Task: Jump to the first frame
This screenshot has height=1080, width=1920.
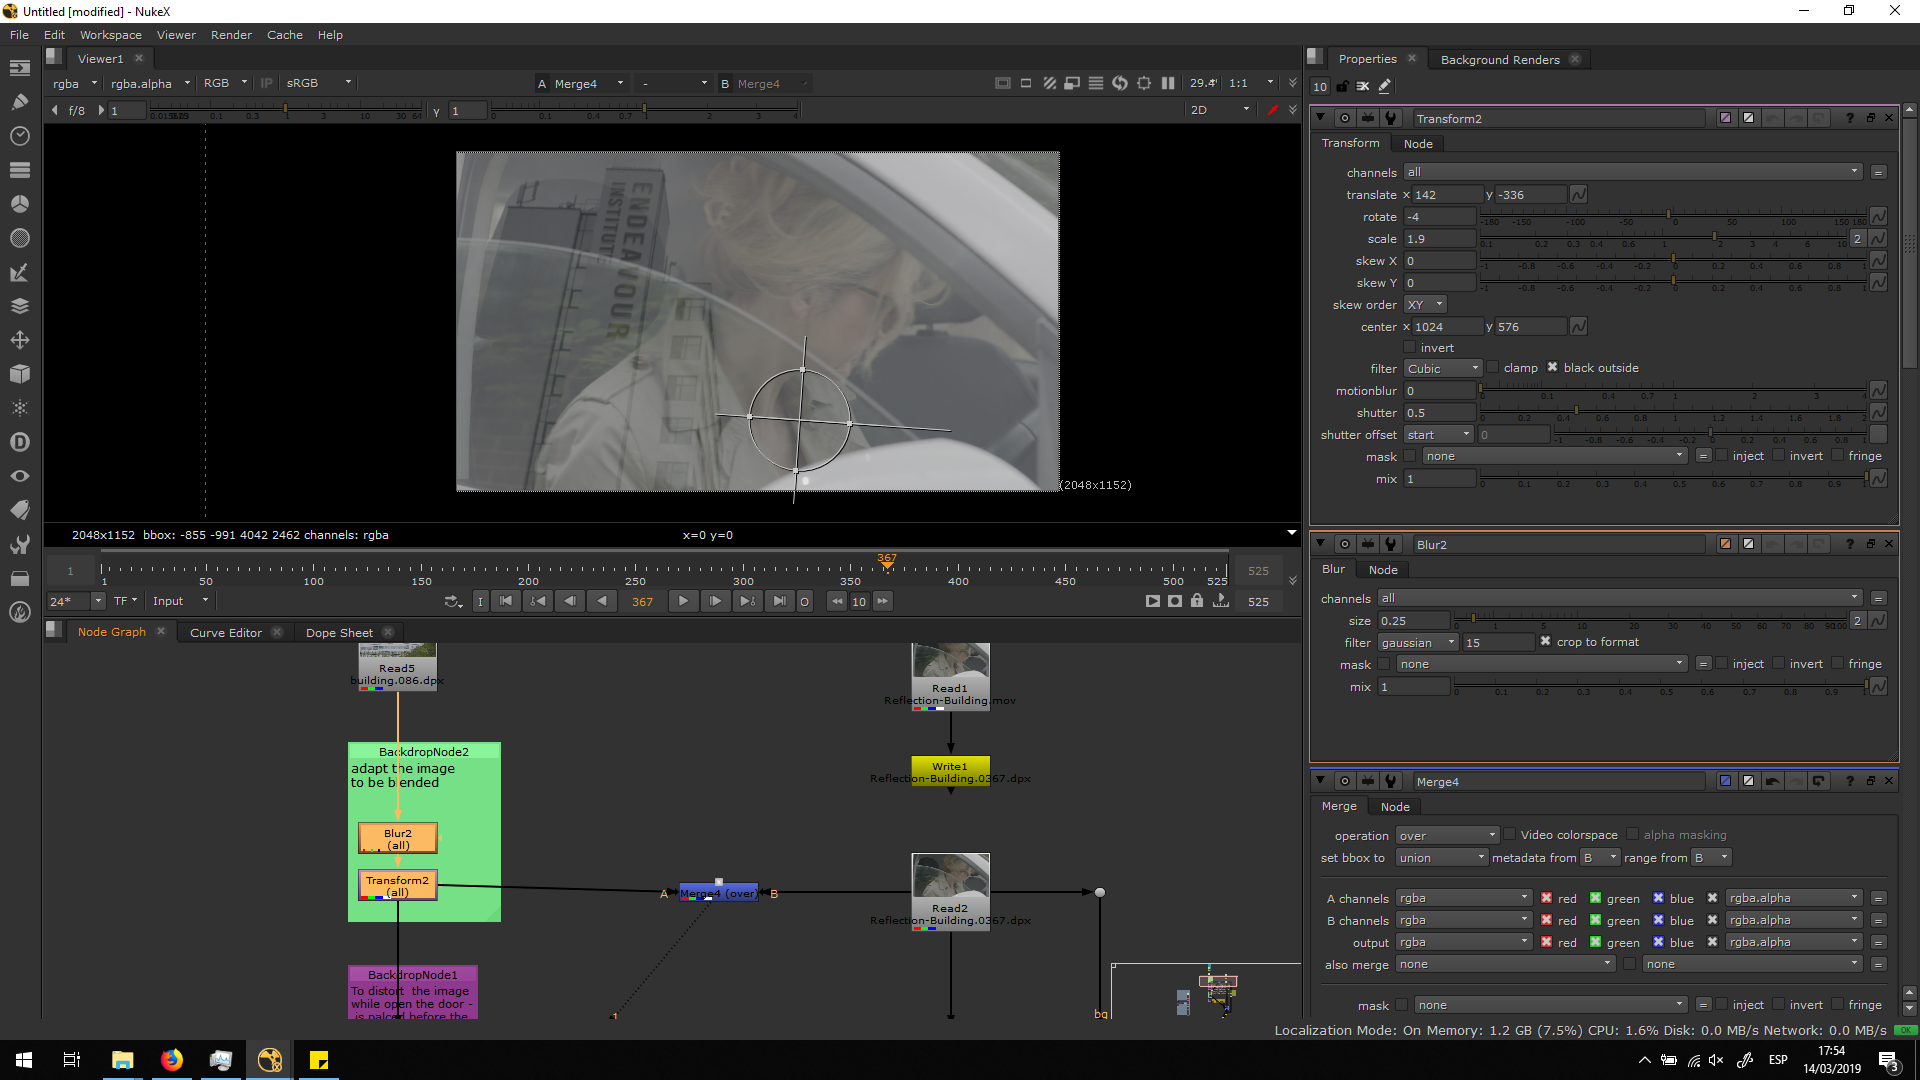Action: (x=506, y=601)
